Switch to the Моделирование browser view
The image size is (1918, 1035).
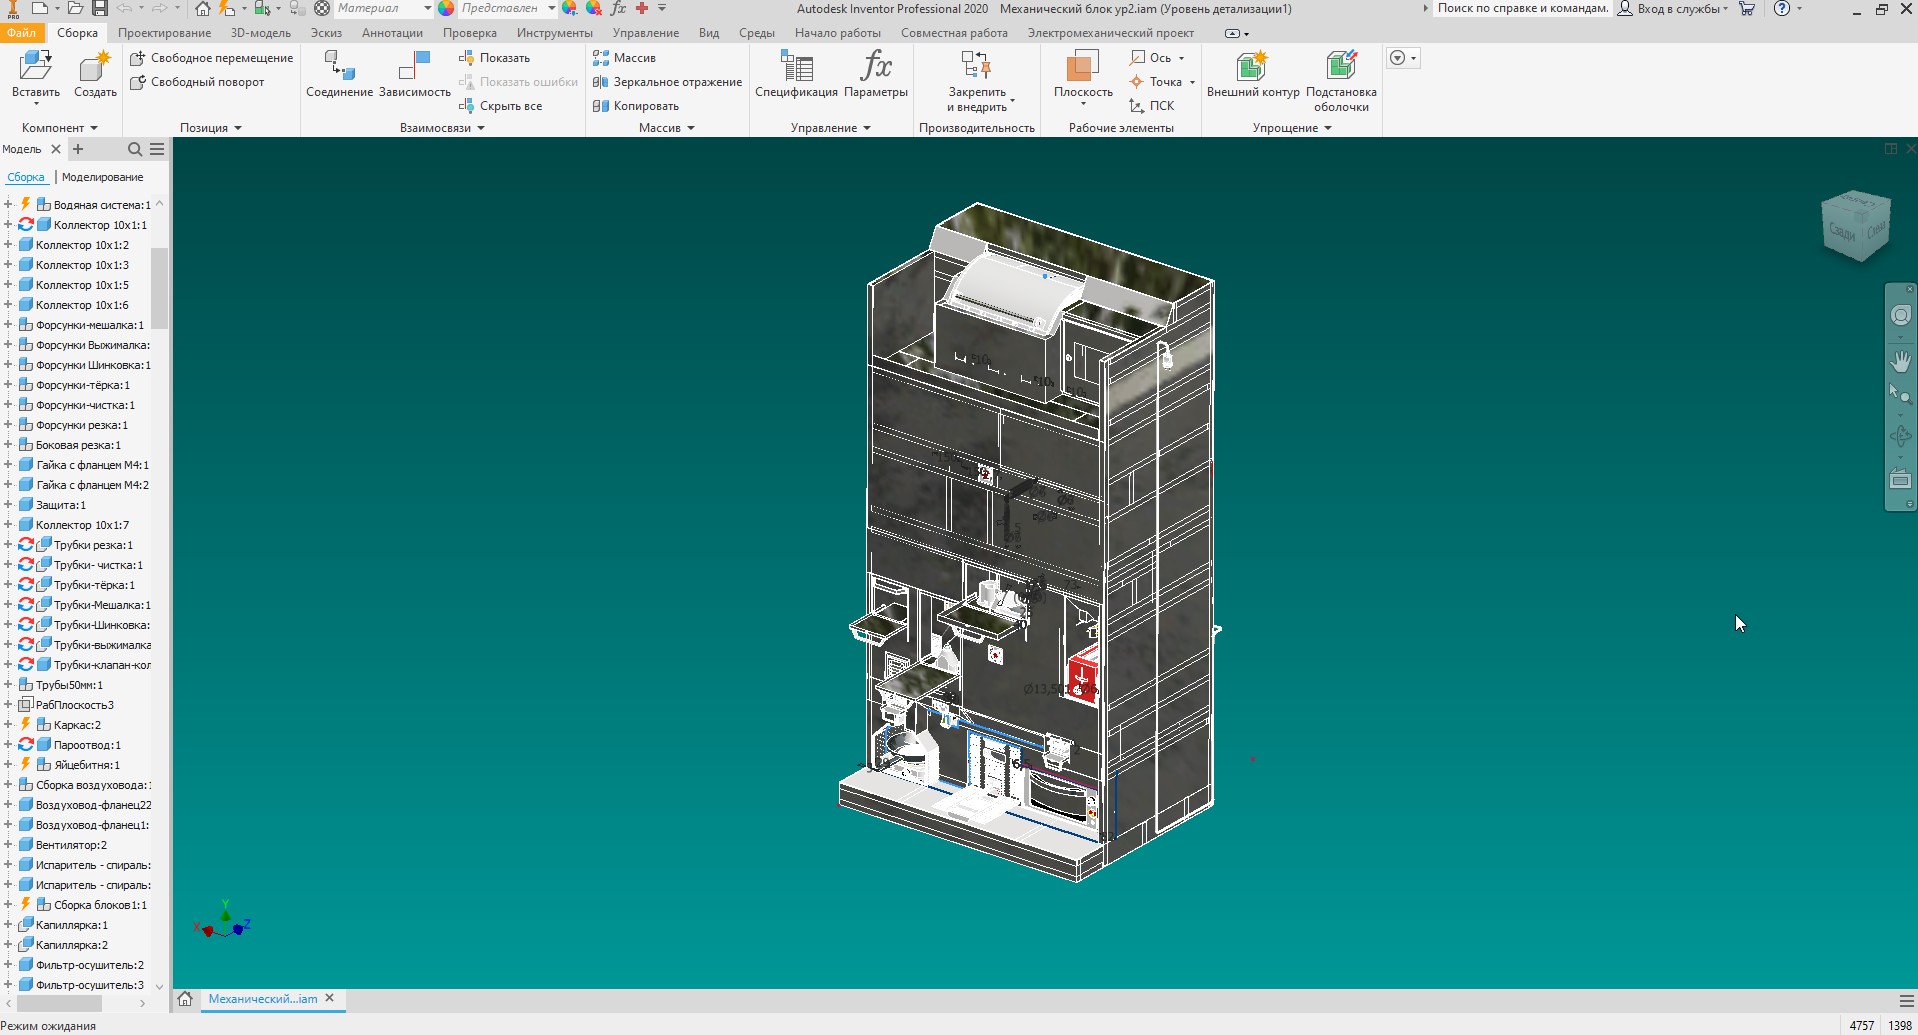[x=102, y=177]
